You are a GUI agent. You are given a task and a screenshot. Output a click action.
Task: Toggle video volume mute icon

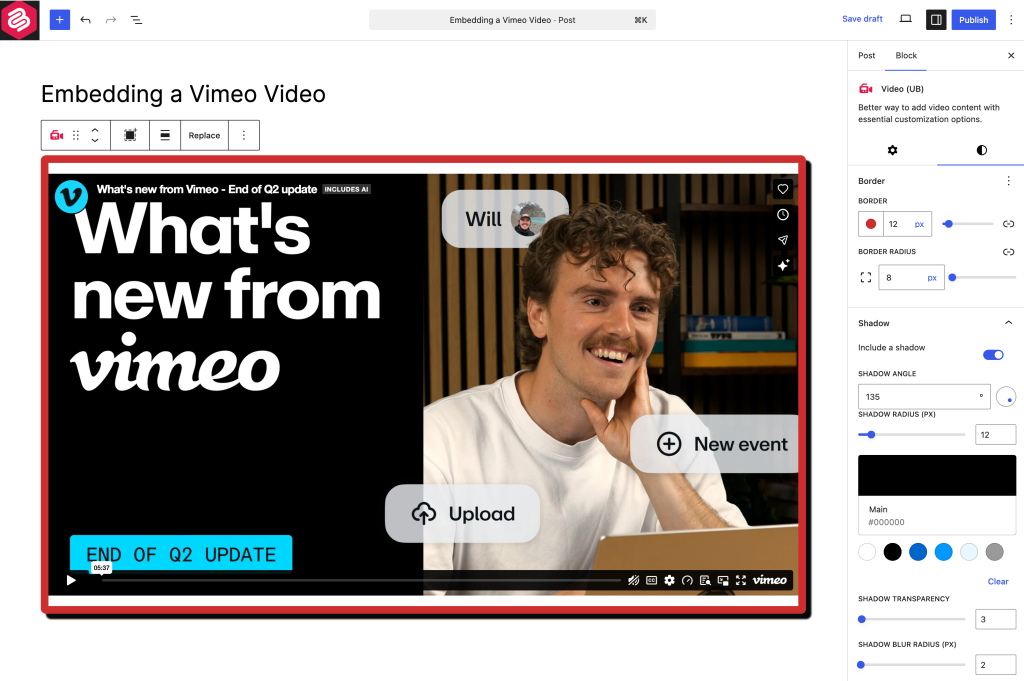(x=633, y=580)
